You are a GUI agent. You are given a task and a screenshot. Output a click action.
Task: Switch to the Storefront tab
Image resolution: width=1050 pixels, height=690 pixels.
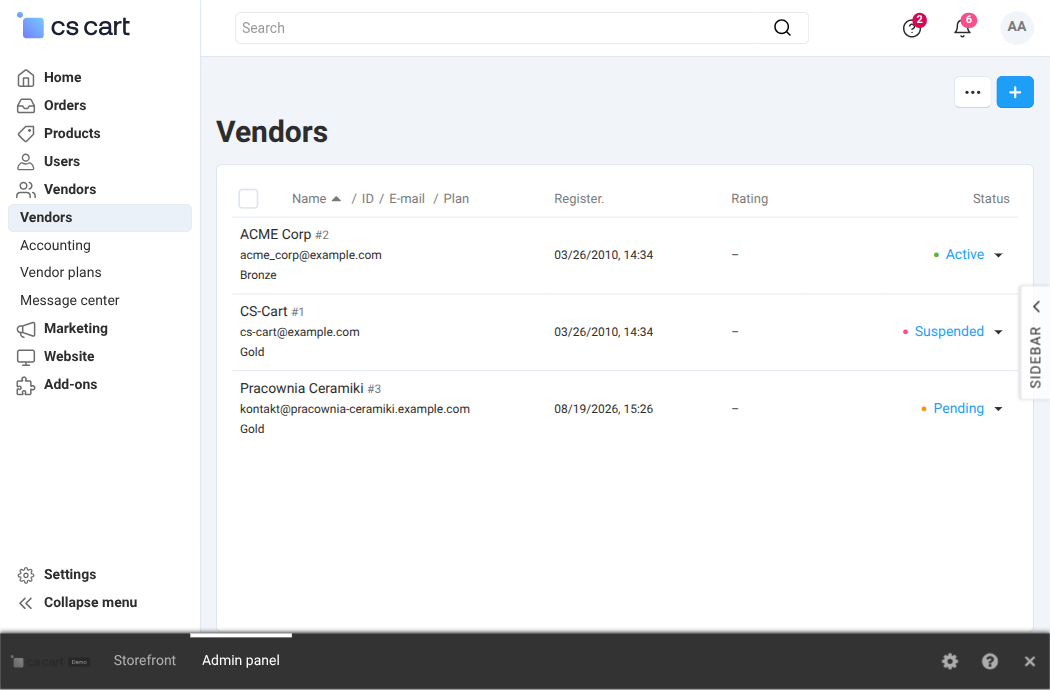[145, 661]
